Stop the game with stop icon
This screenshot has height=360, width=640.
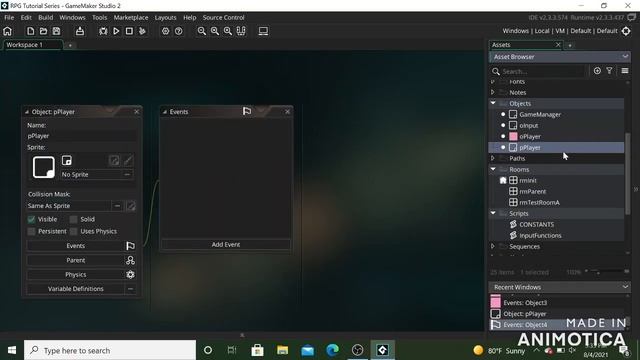[129, 31]
